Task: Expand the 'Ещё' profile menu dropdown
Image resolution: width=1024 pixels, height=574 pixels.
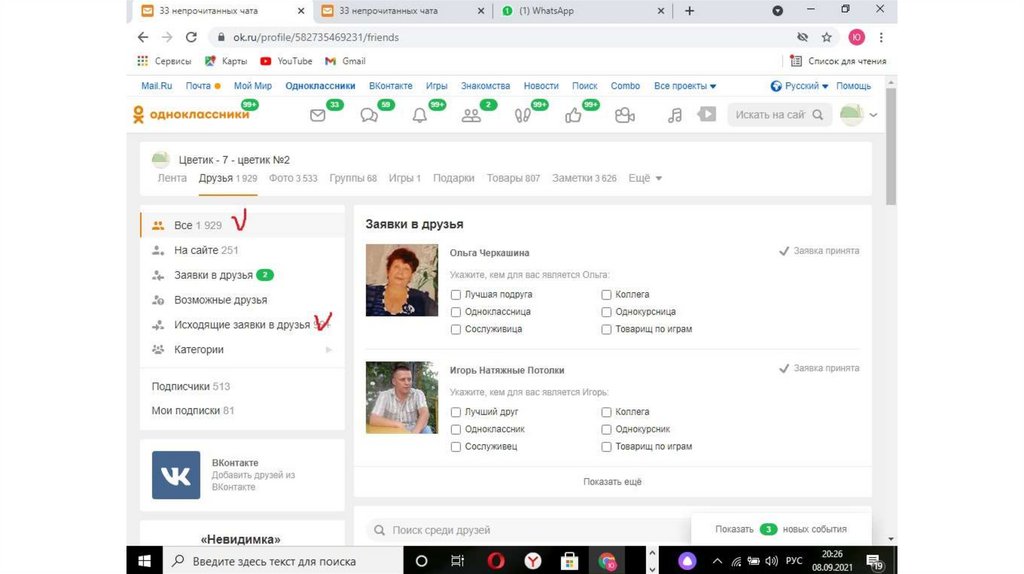Action: point(645,178)
